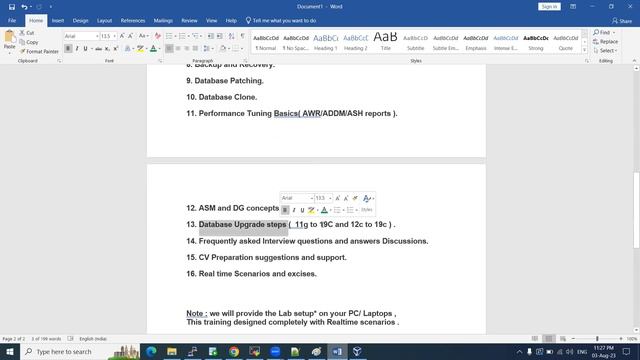Click the Undo arrow in the Quick Access Toolbar
This screenshot has width=640, height=360.
click(24, 7)
